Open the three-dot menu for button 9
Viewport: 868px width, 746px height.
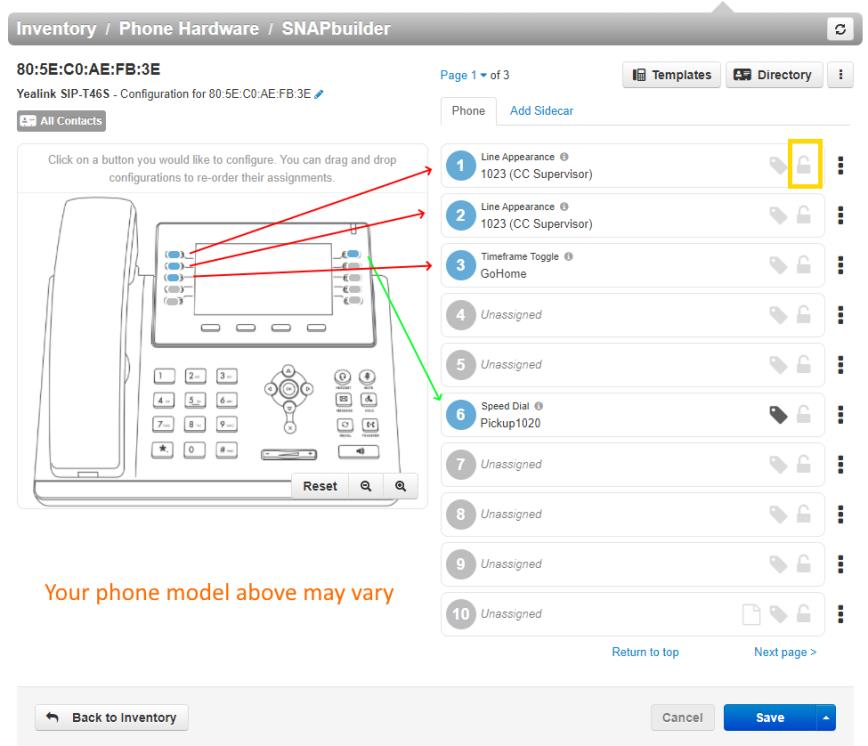click(840, 564)
